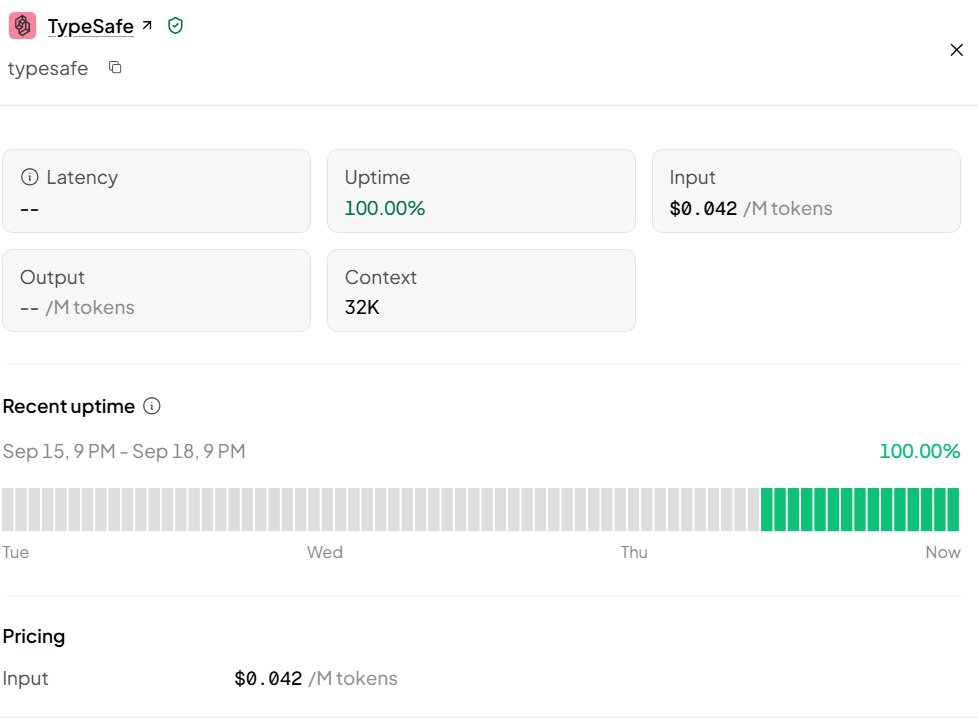
Task: Click the Recent uptime info icon
Action: pyautogui.click(x=152, y=406)
